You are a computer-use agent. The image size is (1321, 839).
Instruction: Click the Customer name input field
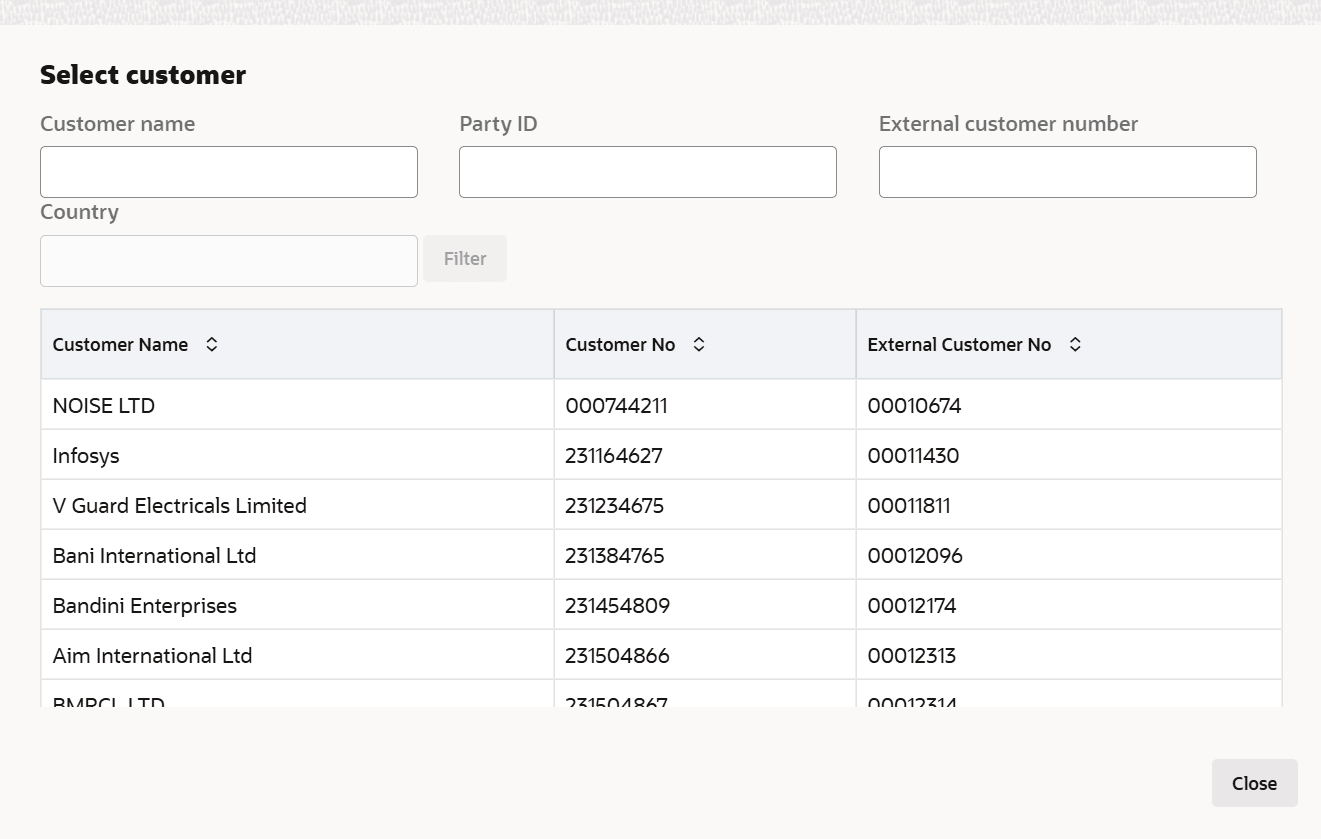[x=229, y=172]
